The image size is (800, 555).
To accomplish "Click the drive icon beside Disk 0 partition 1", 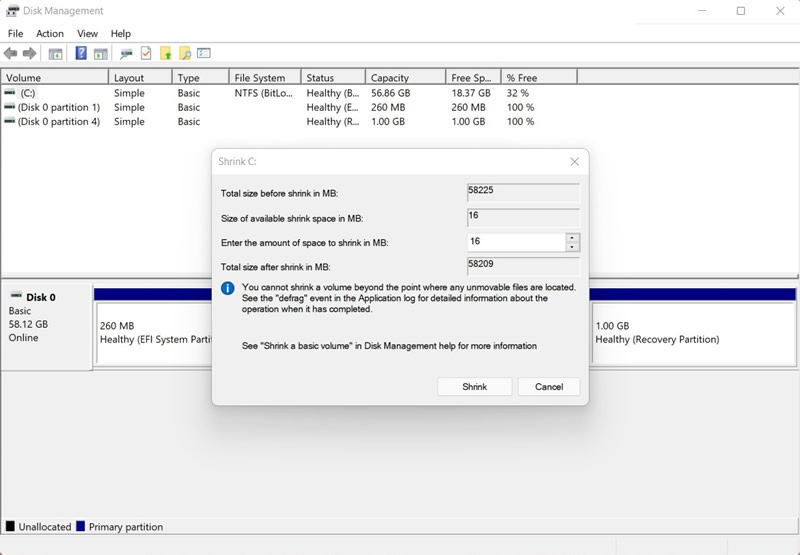I will point(10,107).
